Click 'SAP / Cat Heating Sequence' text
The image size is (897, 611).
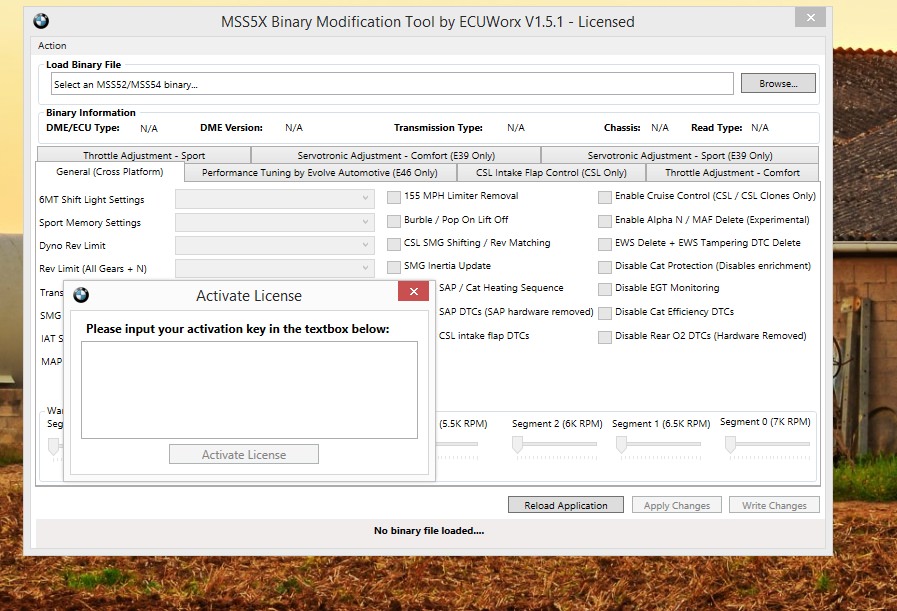click(x=501, y=288)
